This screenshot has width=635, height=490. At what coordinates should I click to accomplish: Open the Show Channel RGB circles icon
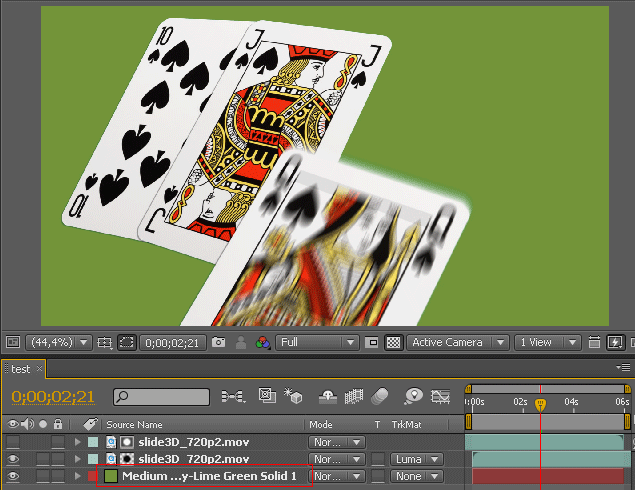tap(263, 343)
